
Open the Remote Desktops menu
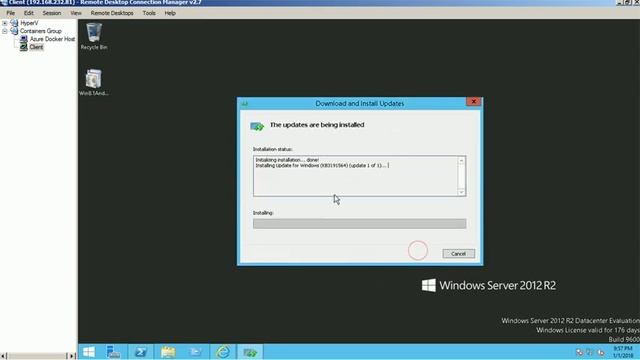[x=112, y=13]
